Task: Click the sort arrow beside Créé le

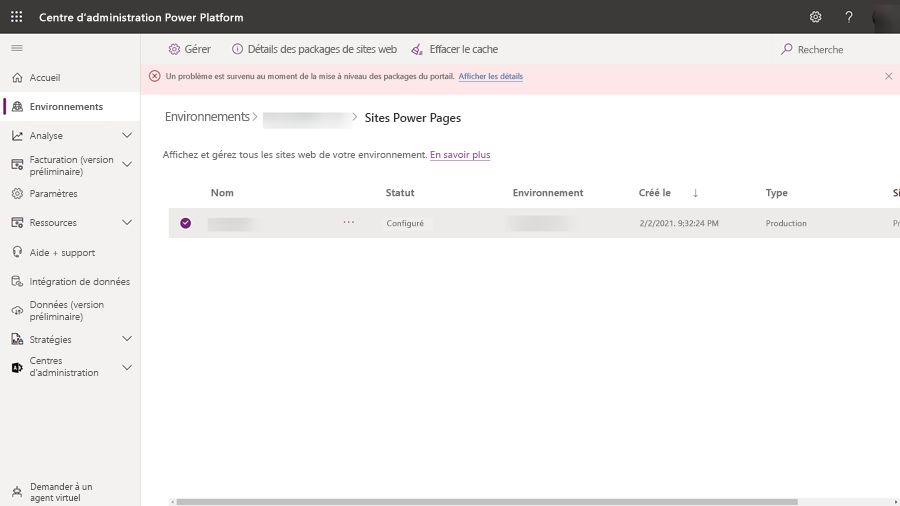Action: coord(695,193)
